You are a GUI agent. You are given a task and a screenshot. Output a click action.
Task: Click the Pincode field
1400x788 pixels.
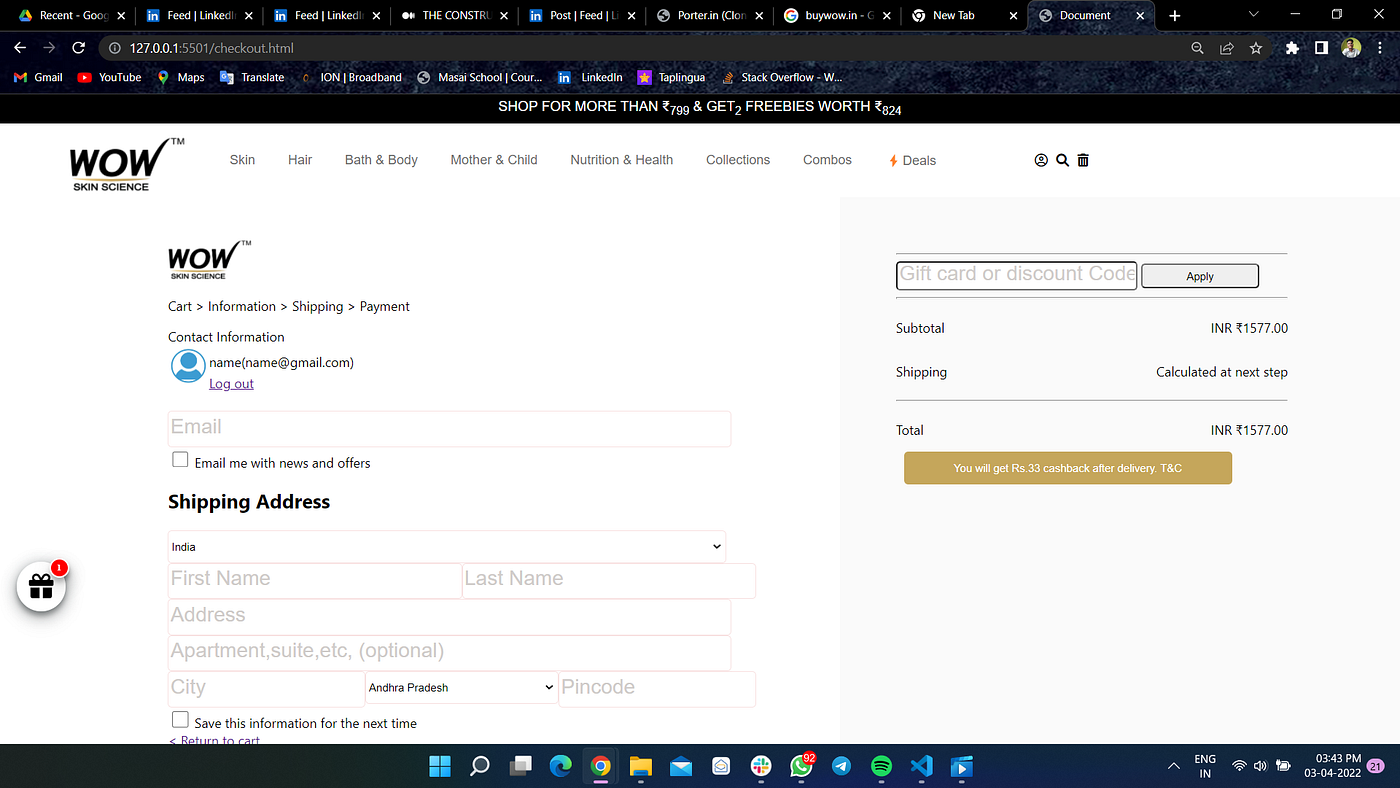pyautogui.click(x=657, y=688)
